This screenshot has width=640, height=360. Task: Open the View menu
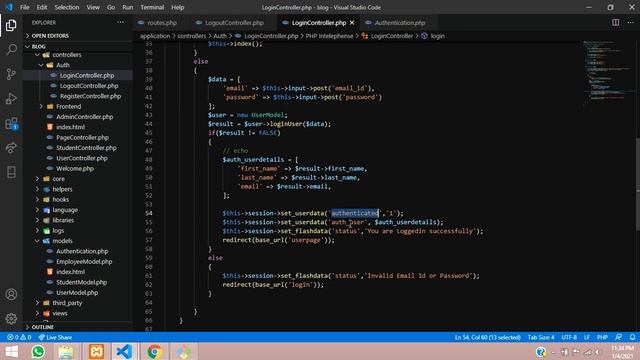[x=93, y=7]
